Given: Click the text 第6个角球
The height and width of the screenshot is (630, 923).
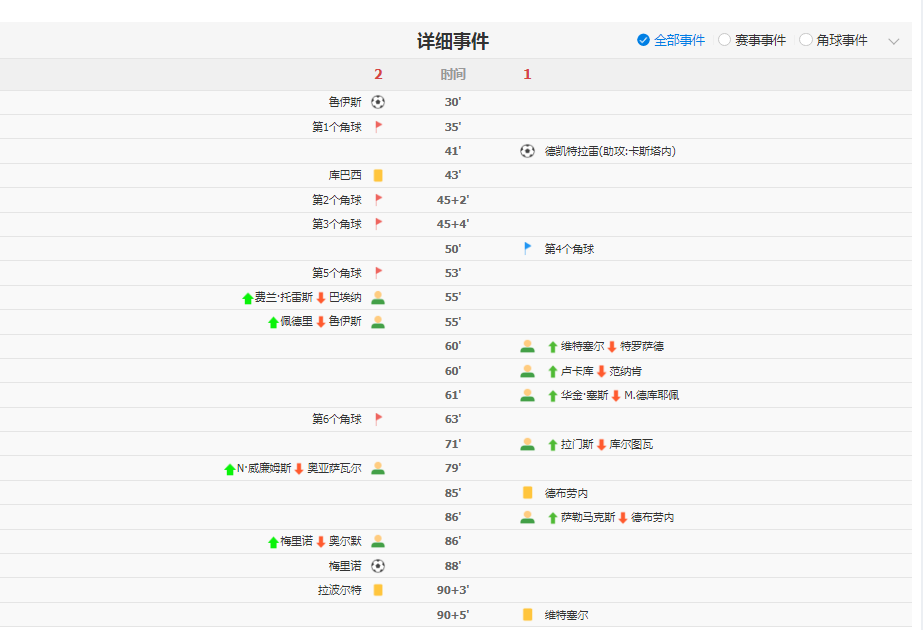Looking at the screenshot, I should click(337, 419).
